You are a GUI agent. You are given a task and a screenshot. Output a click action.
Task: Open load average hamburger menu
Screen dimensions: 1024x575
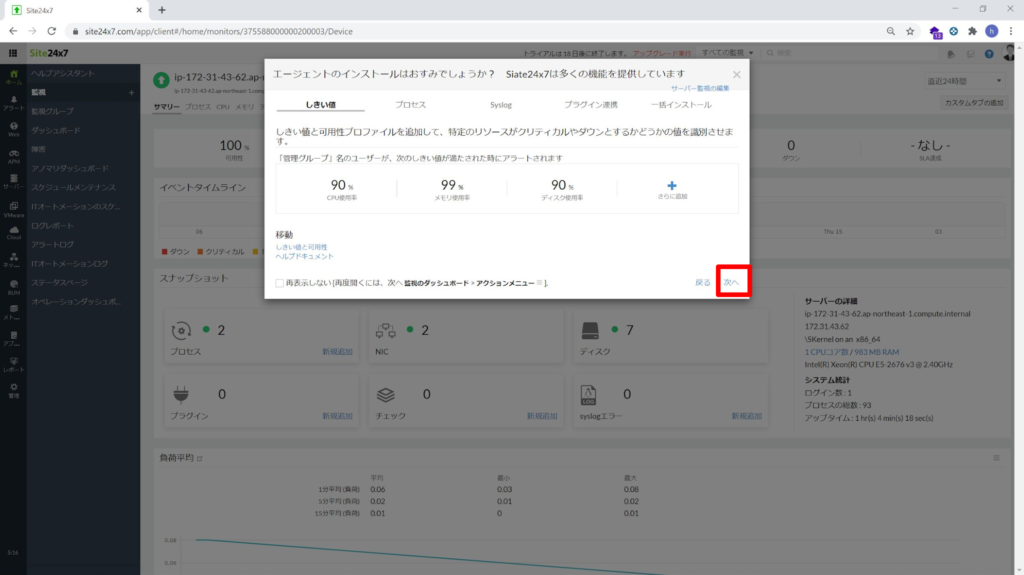996,458
